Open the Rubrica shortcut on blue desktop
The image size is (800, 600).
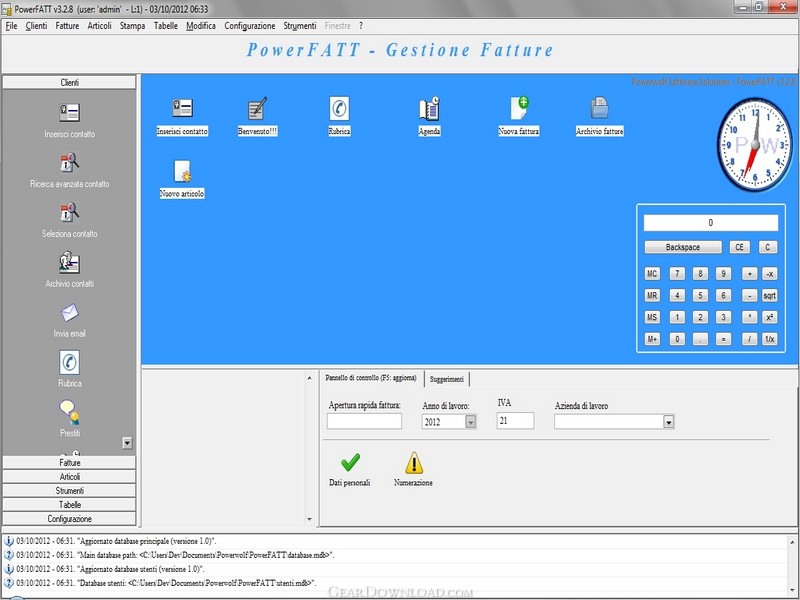click(x=339, y=108)
